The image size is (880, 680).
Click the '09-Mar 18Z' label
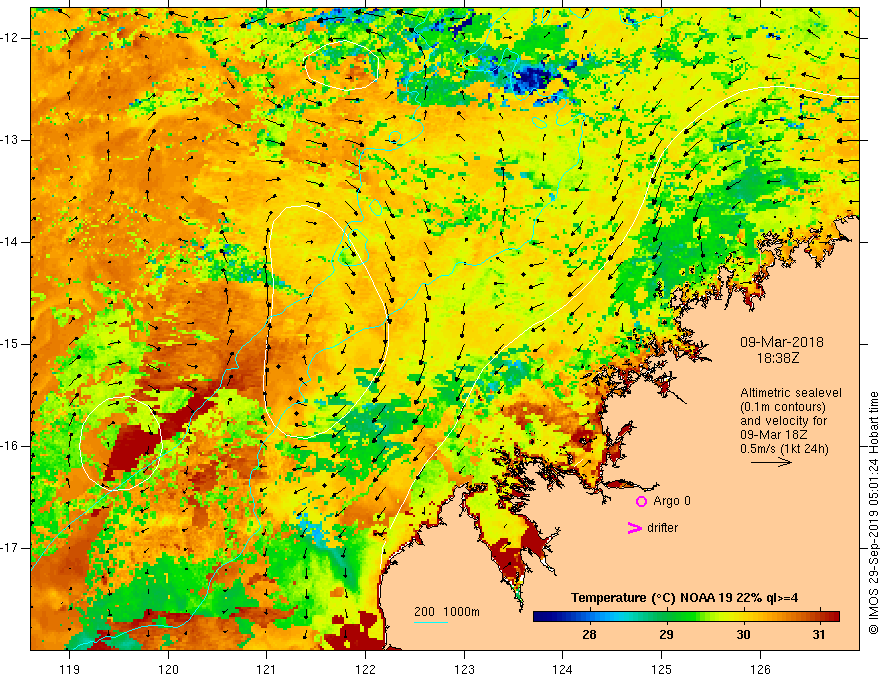tap(773, 435)
